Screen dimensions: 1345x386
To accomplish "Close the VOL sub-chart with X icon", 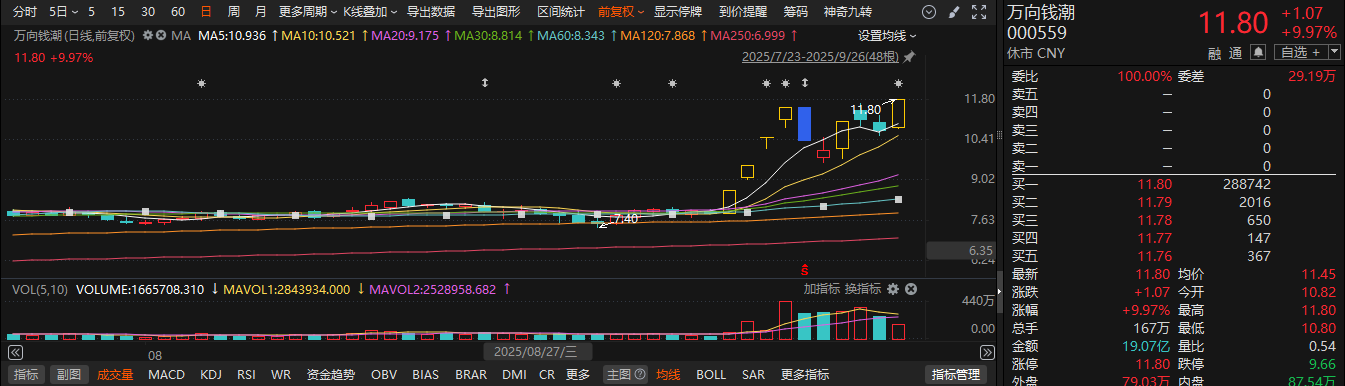I will point(911,289).
